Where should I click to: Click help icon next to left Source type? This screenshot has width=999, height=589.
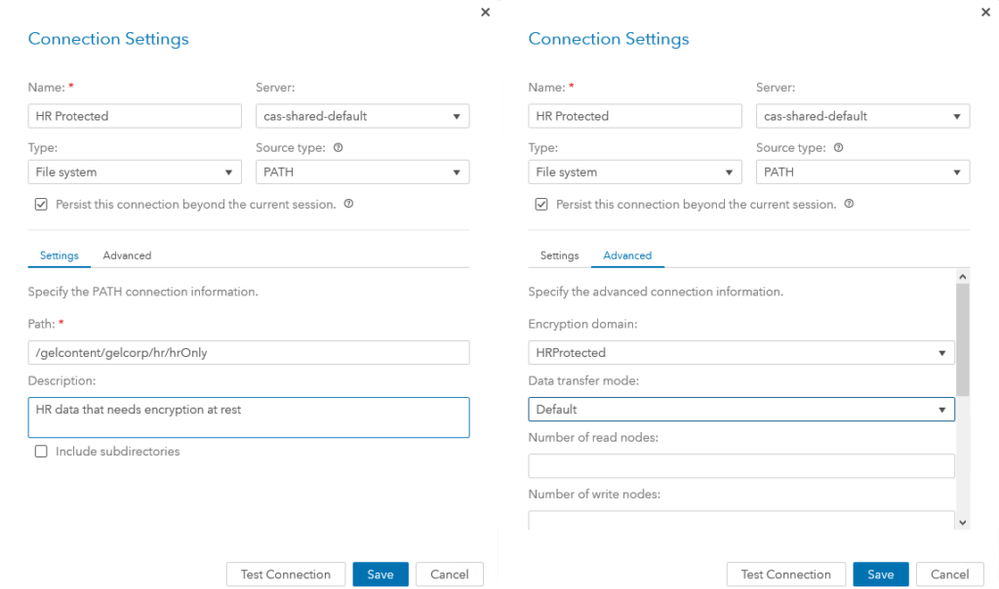click(338, 147)
